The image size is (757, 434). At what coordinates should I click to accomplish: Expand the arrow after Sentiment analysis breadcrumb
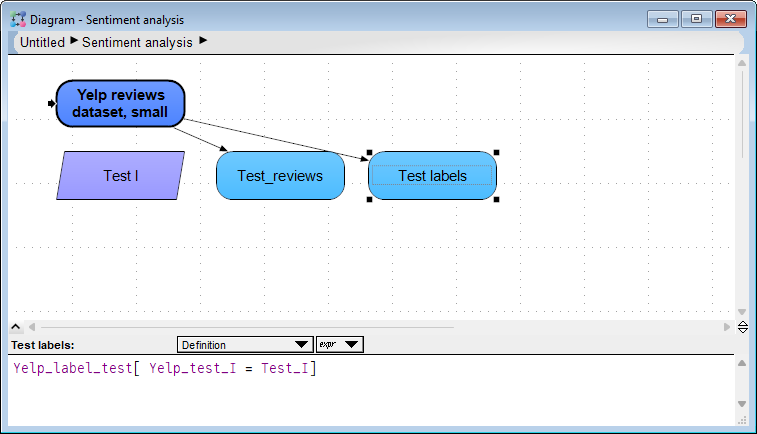[203, 41]
